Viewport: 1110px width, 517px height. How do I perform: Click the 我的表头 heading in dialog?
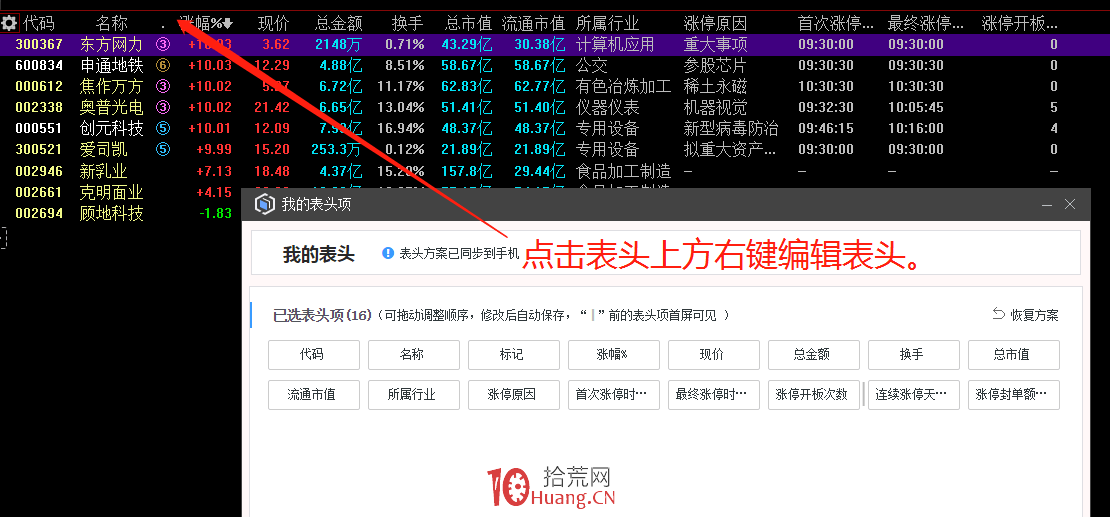(x=319, y=254)
